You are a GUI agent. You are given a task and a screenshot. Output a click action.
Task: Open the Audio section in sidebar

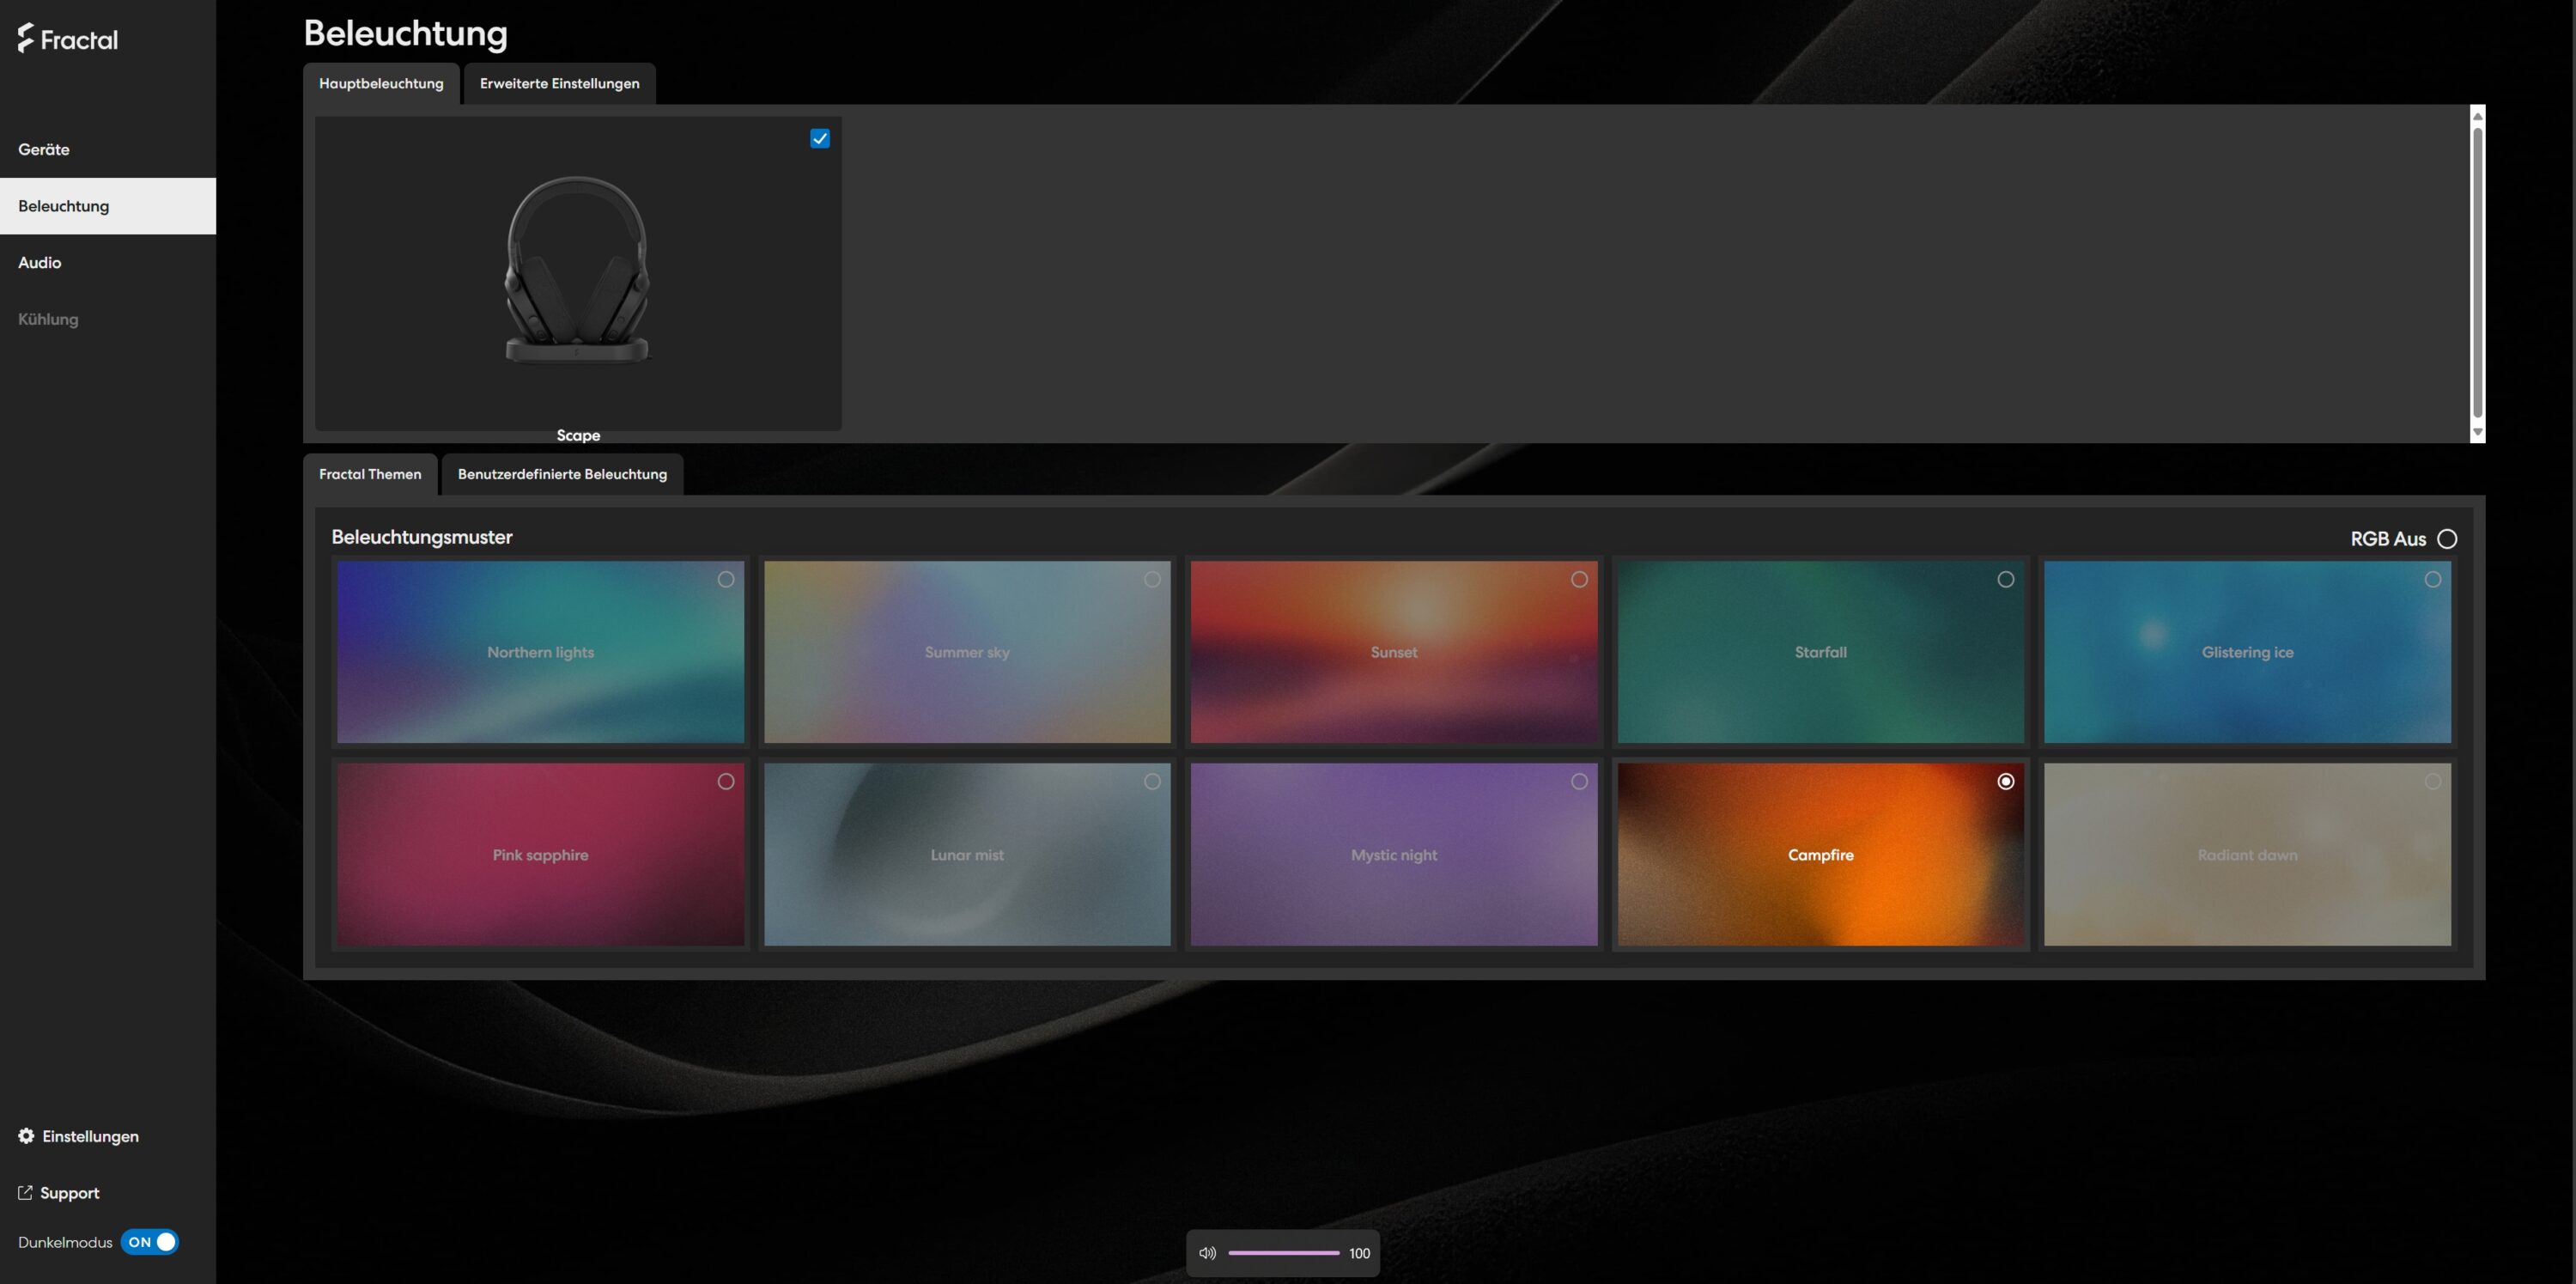point(40,263)
